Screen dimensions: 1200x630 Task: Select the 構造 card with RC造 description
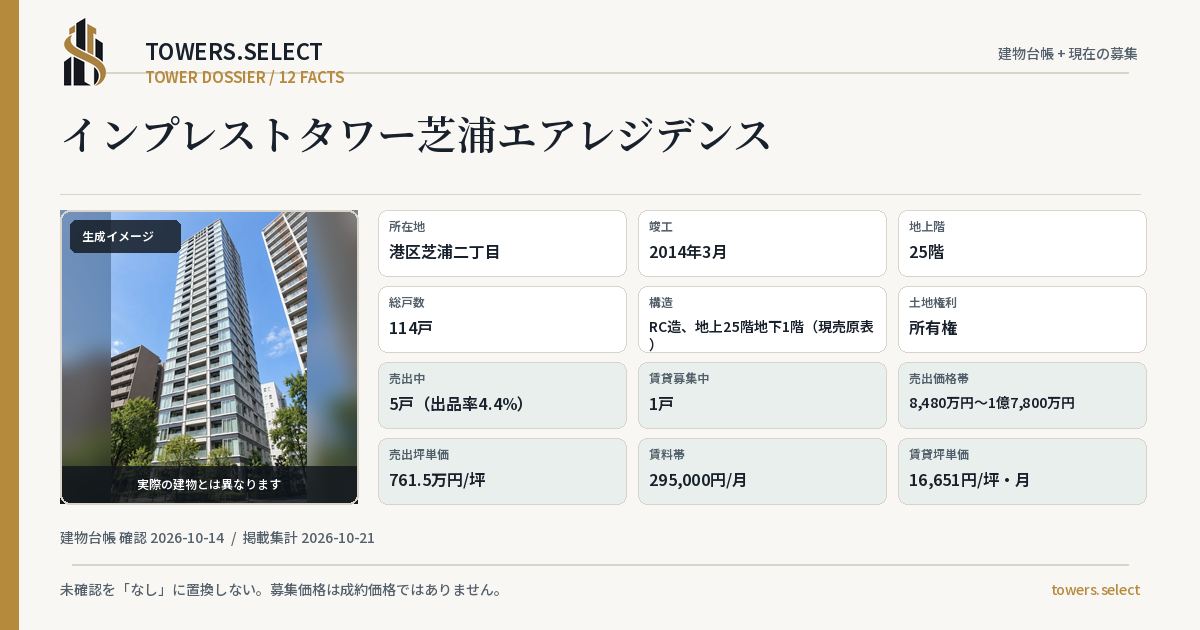click(x=762, y=319)
